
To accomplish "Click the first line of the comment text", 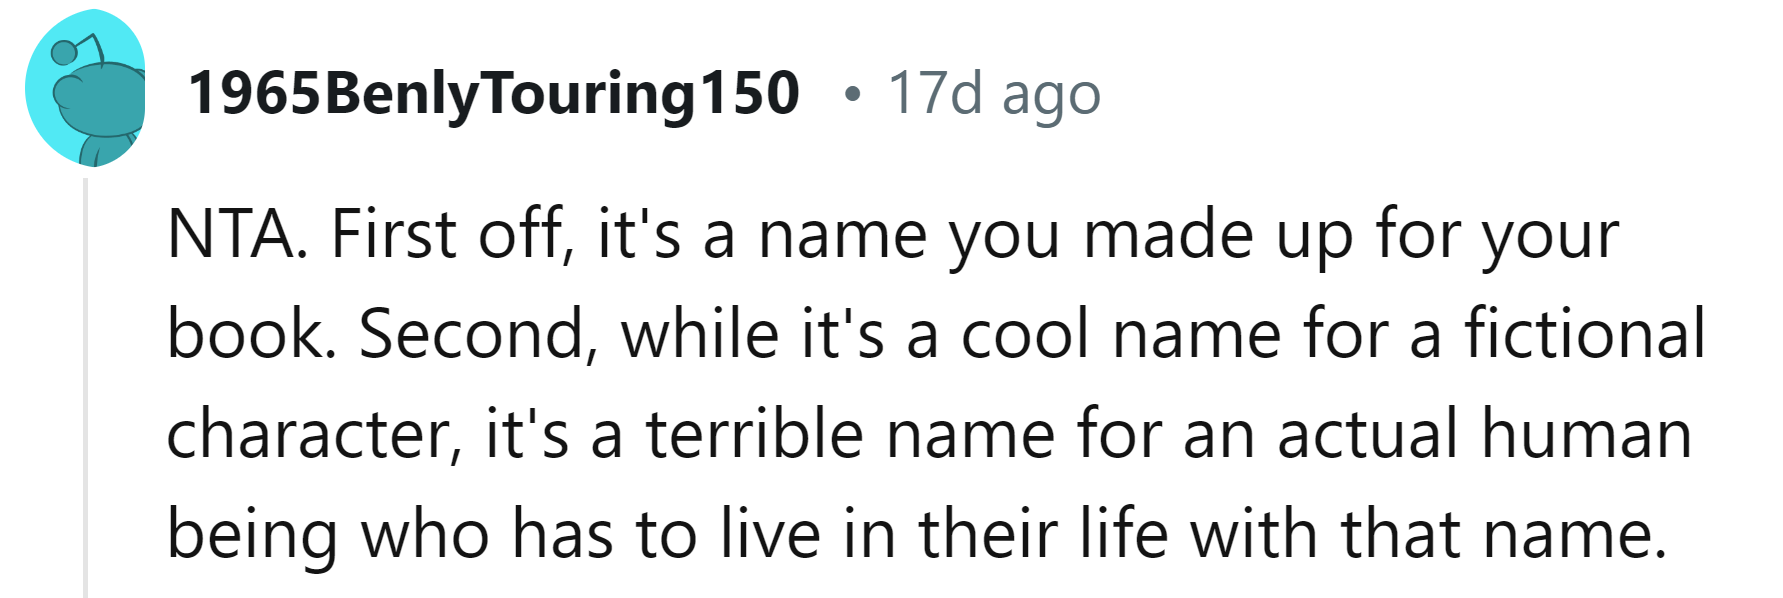I will click(892, 235).
